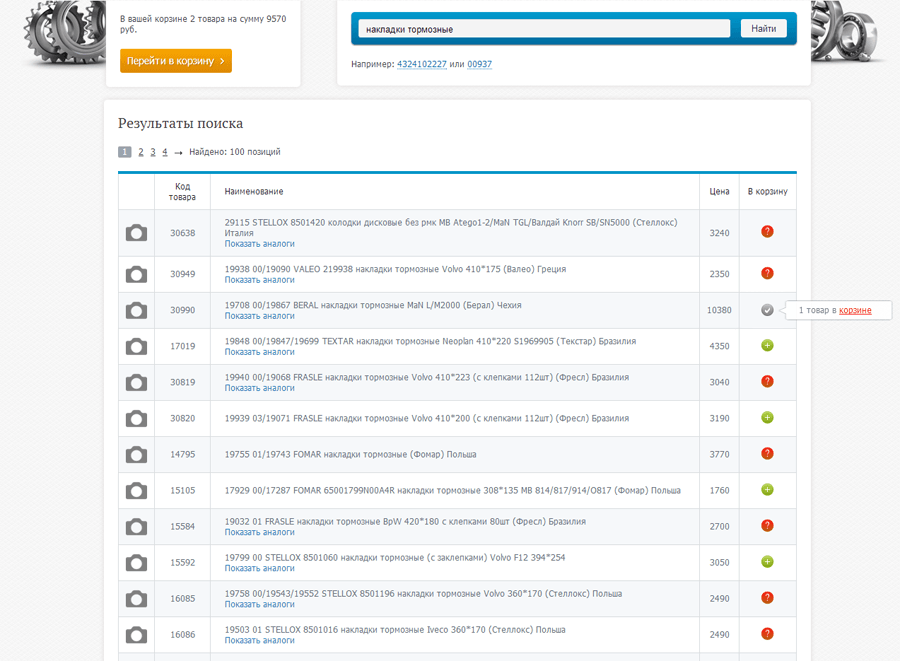
Task: Show analogs for FRASLE BpW 420*180
Action: (259, 532)
